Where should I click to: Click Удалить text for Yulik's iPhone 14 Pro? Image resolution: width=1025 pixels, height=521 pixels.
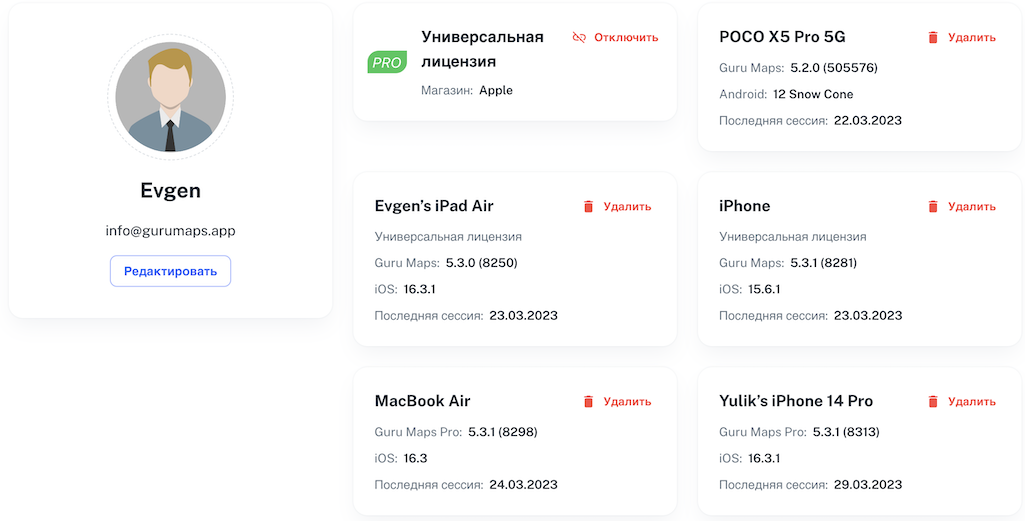click(x=971, y=401)
